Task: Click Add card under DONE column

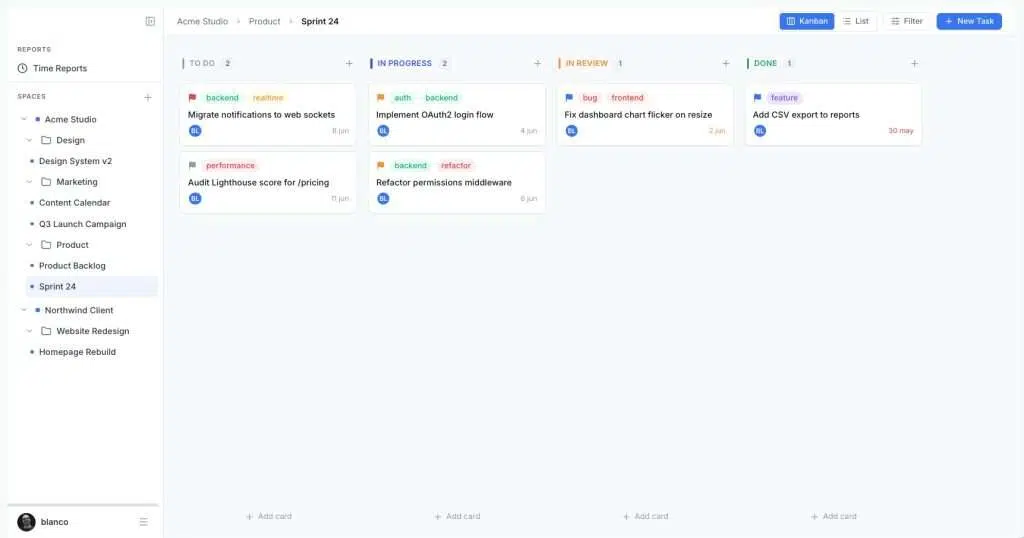Action: (x=833, y=516)
